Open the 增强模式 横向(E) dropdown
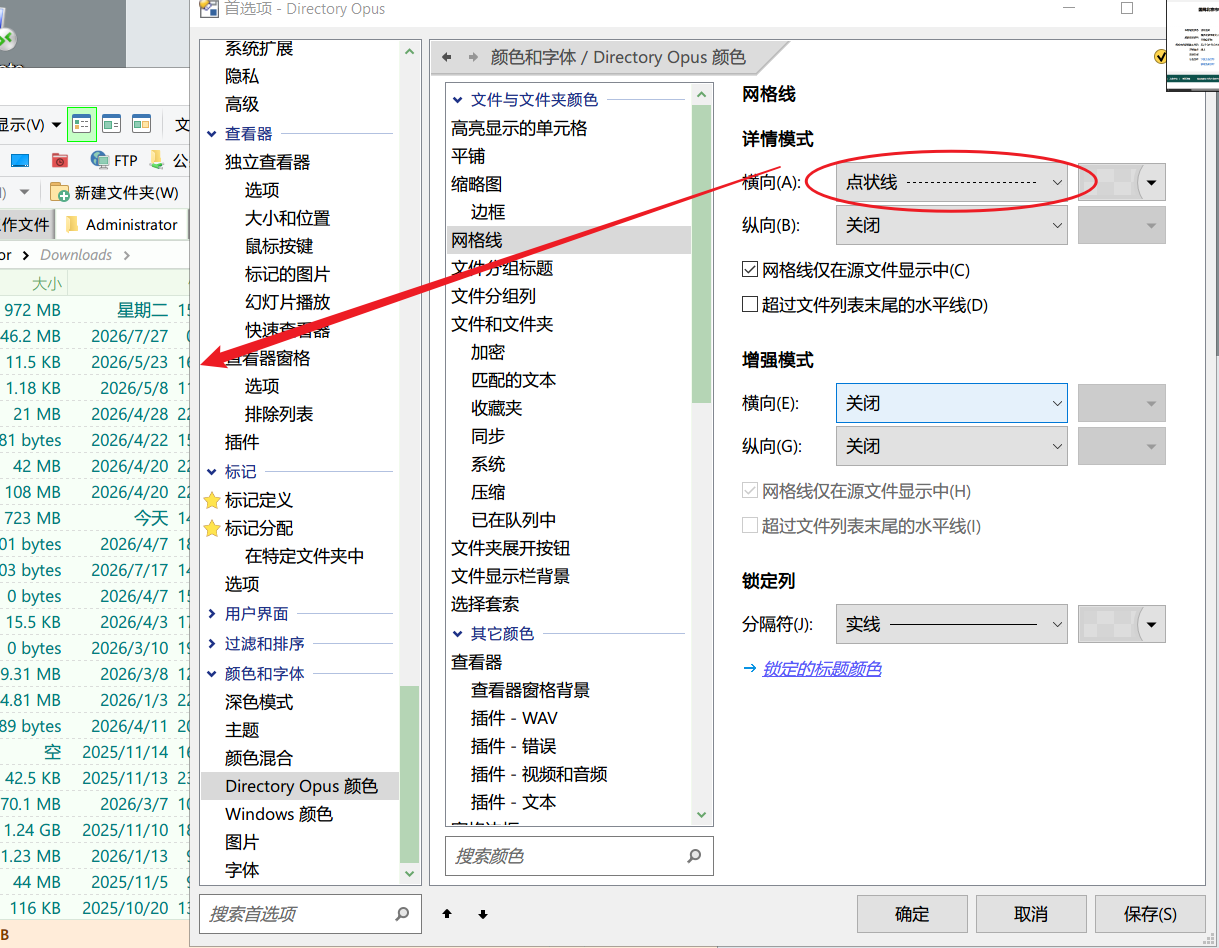 (952, 404)
